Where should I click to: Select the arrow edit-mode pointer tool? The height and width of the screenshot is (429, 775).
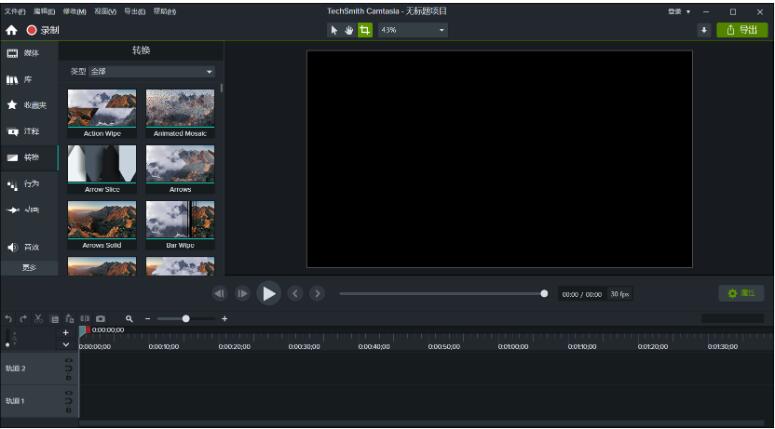335,30
